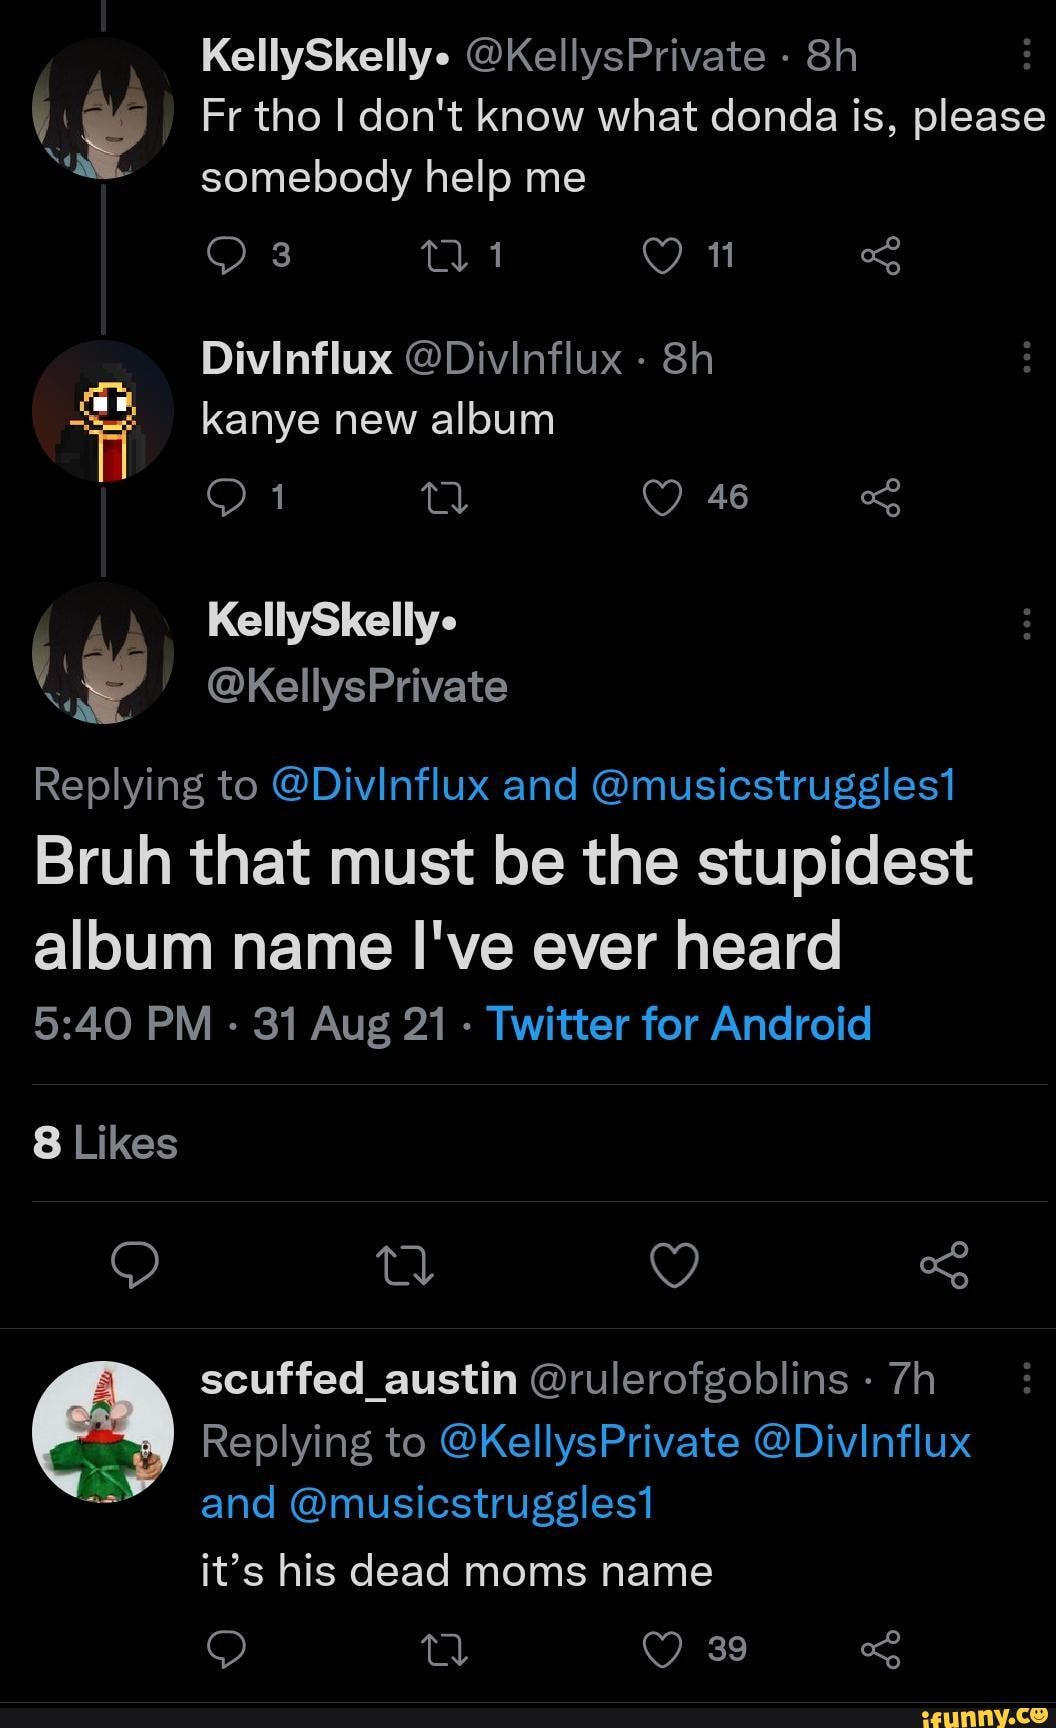Open the more options menu on KellySkelly's first tweet
Viewport: 1056px width, 1728px height.
click(1027, 56)
